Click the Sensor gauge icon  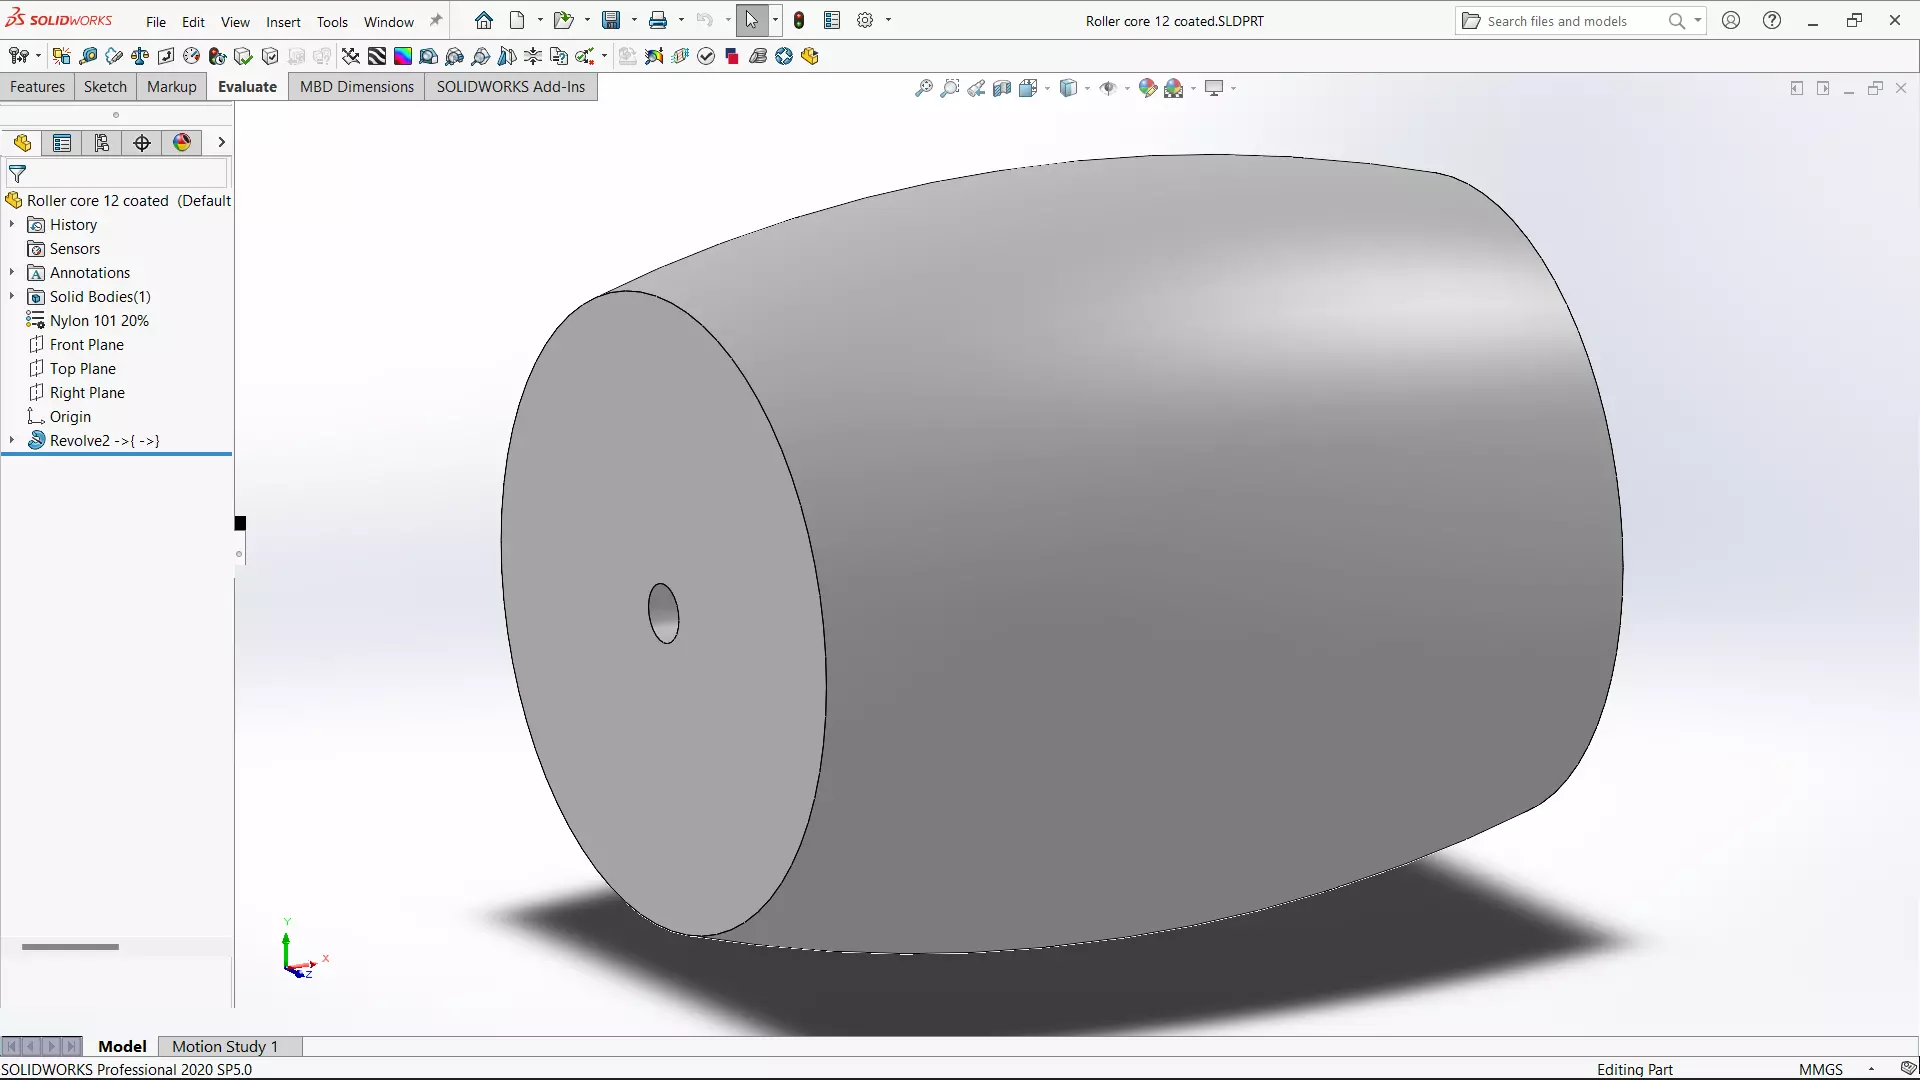coord(192,56)
